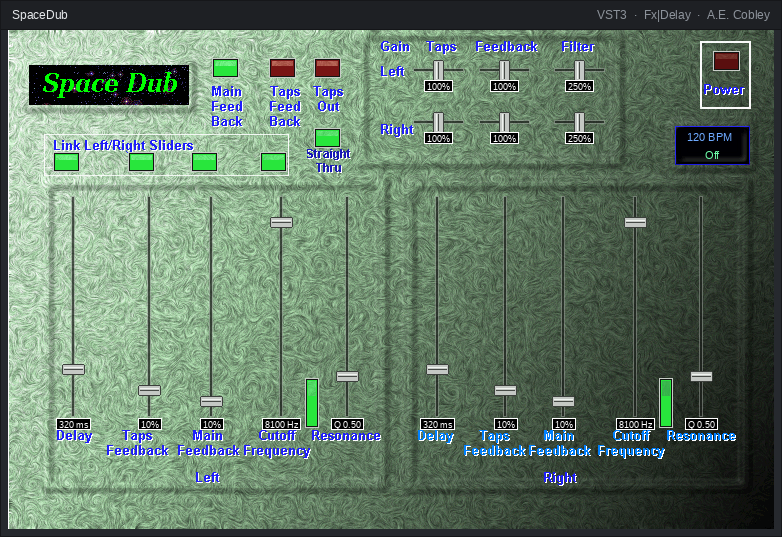Click the Left Feedback gain 100% readout

(x=505, y=86)
